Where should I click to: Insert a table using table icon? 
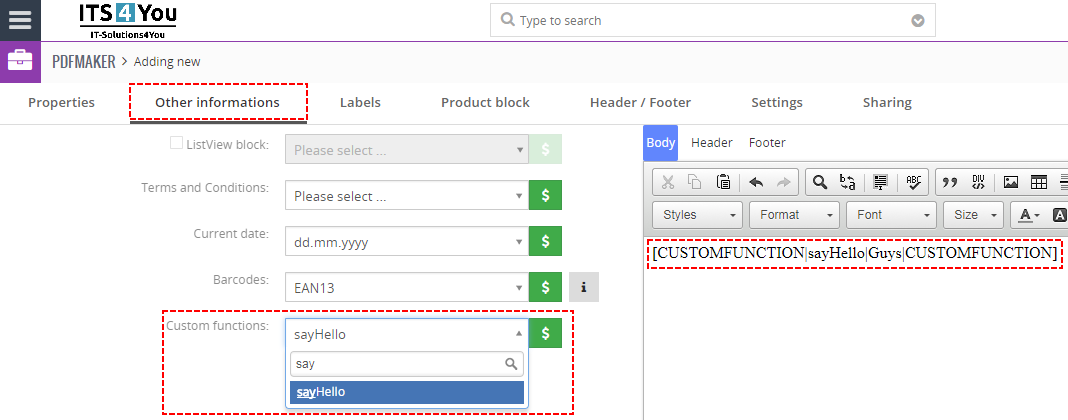point(1039,182)
